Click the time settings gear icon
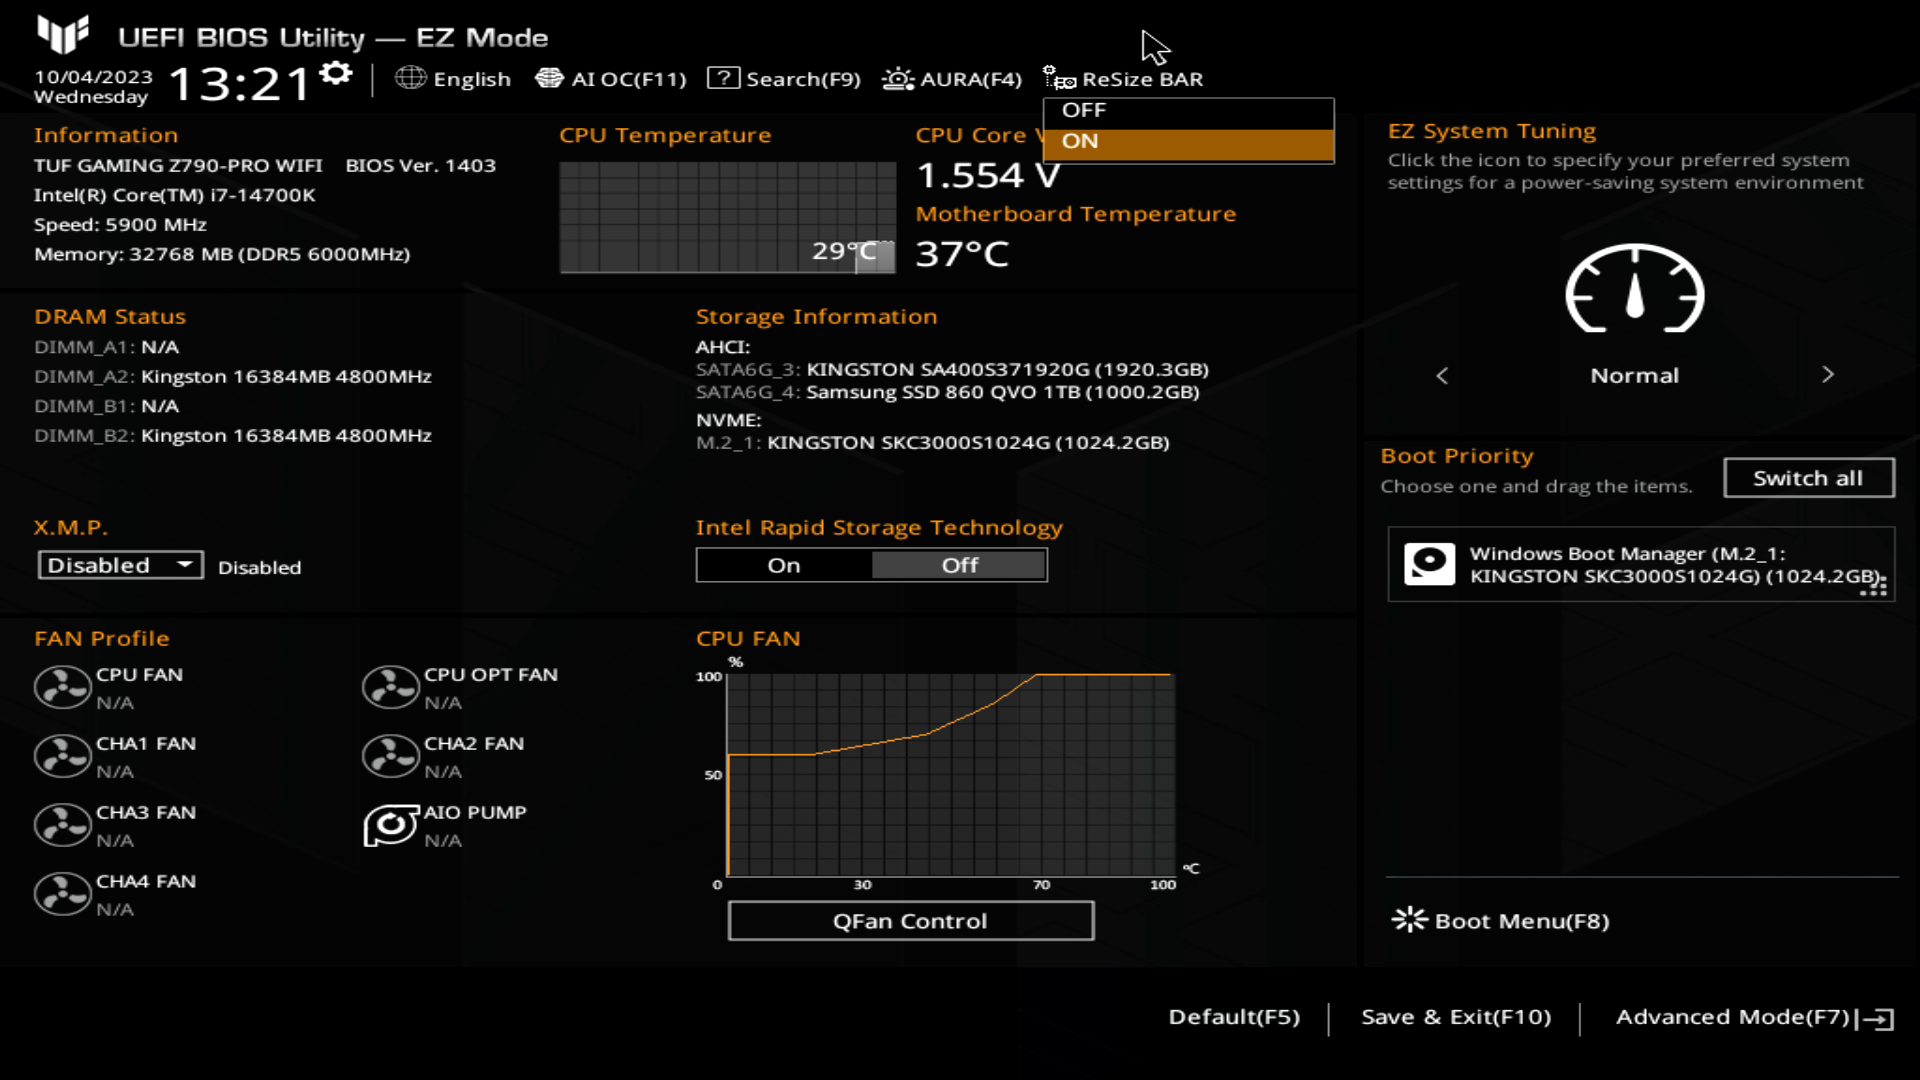The image size is (1920, 1080). click(336, 73)
